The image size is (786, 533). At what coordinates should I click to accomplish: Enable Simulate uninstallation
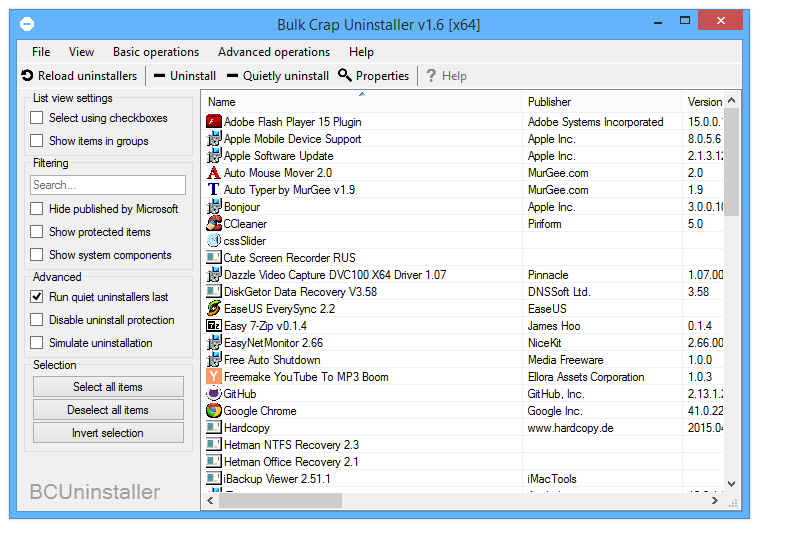tap(37, 343)
